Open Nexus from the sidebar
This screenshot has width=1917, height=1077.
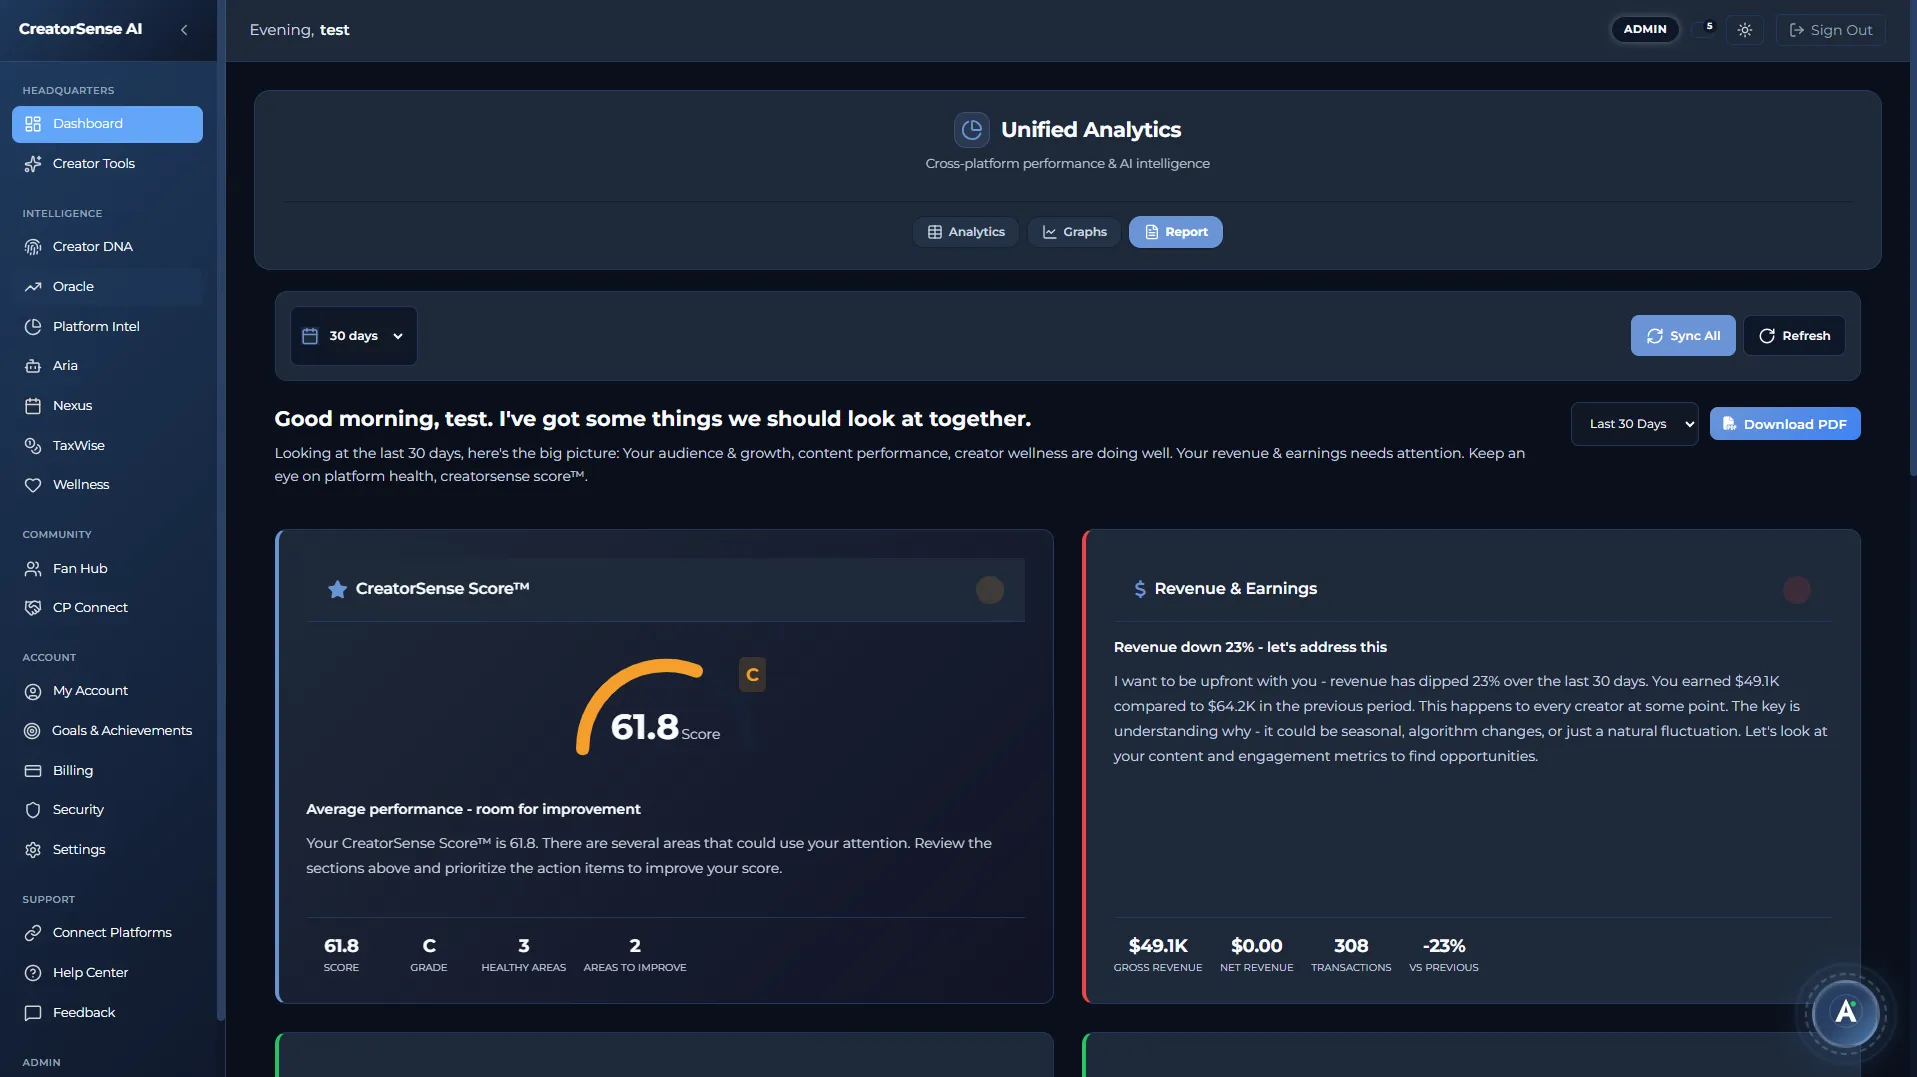tap(70, 405)
